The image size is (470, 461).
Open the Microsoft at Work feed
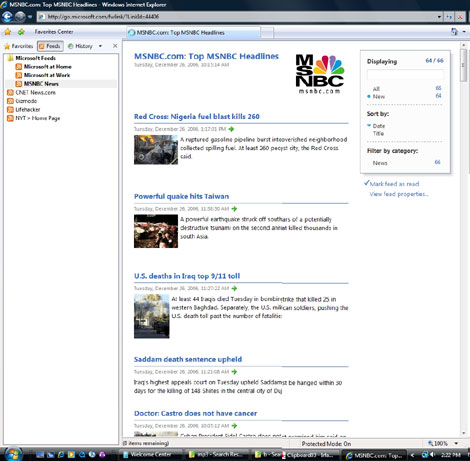(x=43, y=75)
